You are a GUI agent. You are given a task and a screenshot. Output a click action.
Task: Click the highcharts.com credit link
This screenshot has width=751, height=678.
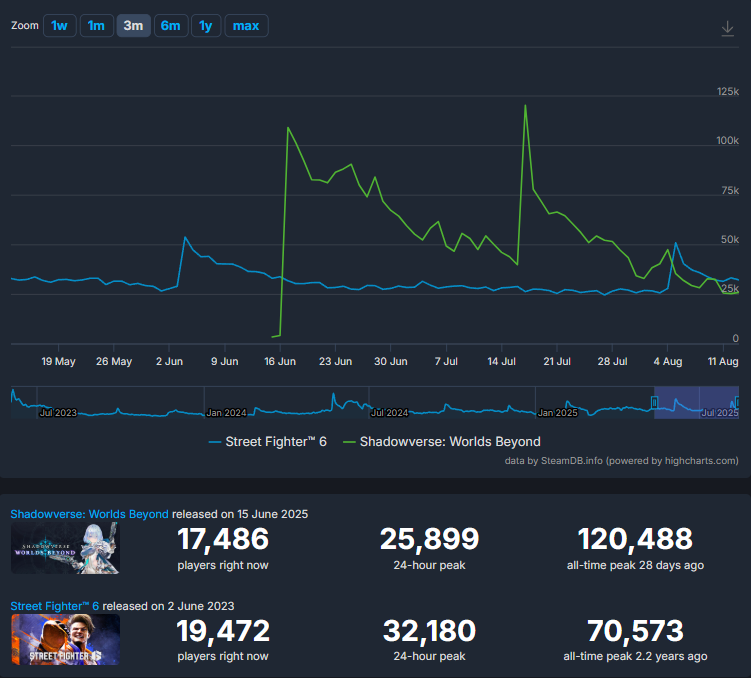688,460
